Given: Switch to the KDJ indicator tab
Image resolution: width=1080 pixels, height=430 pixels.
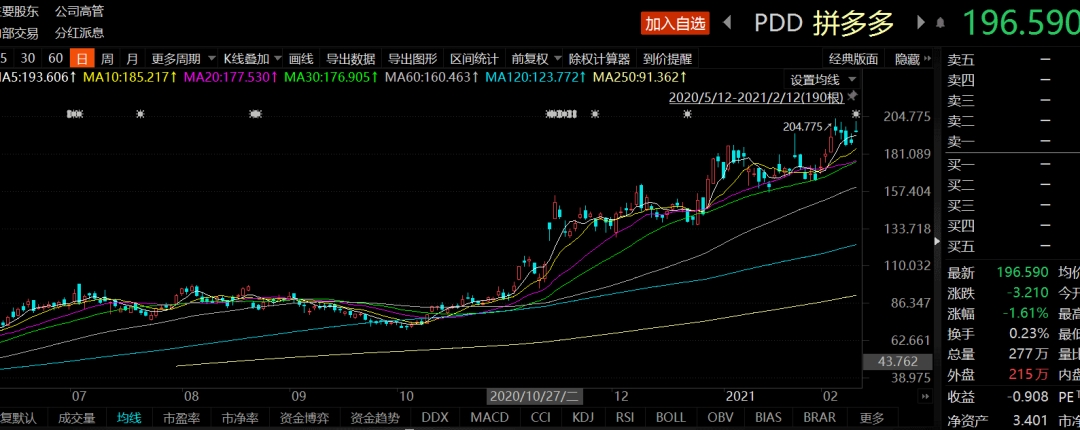Looking at the screenshot, I should (x=583, y=418).
